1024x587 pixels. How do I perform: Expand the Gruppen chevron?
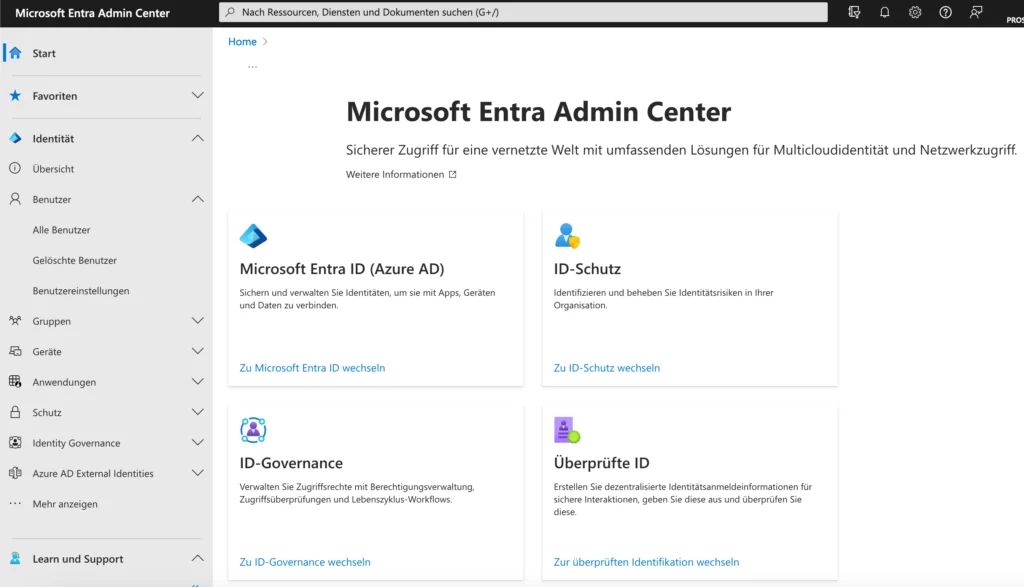[197, 321]
